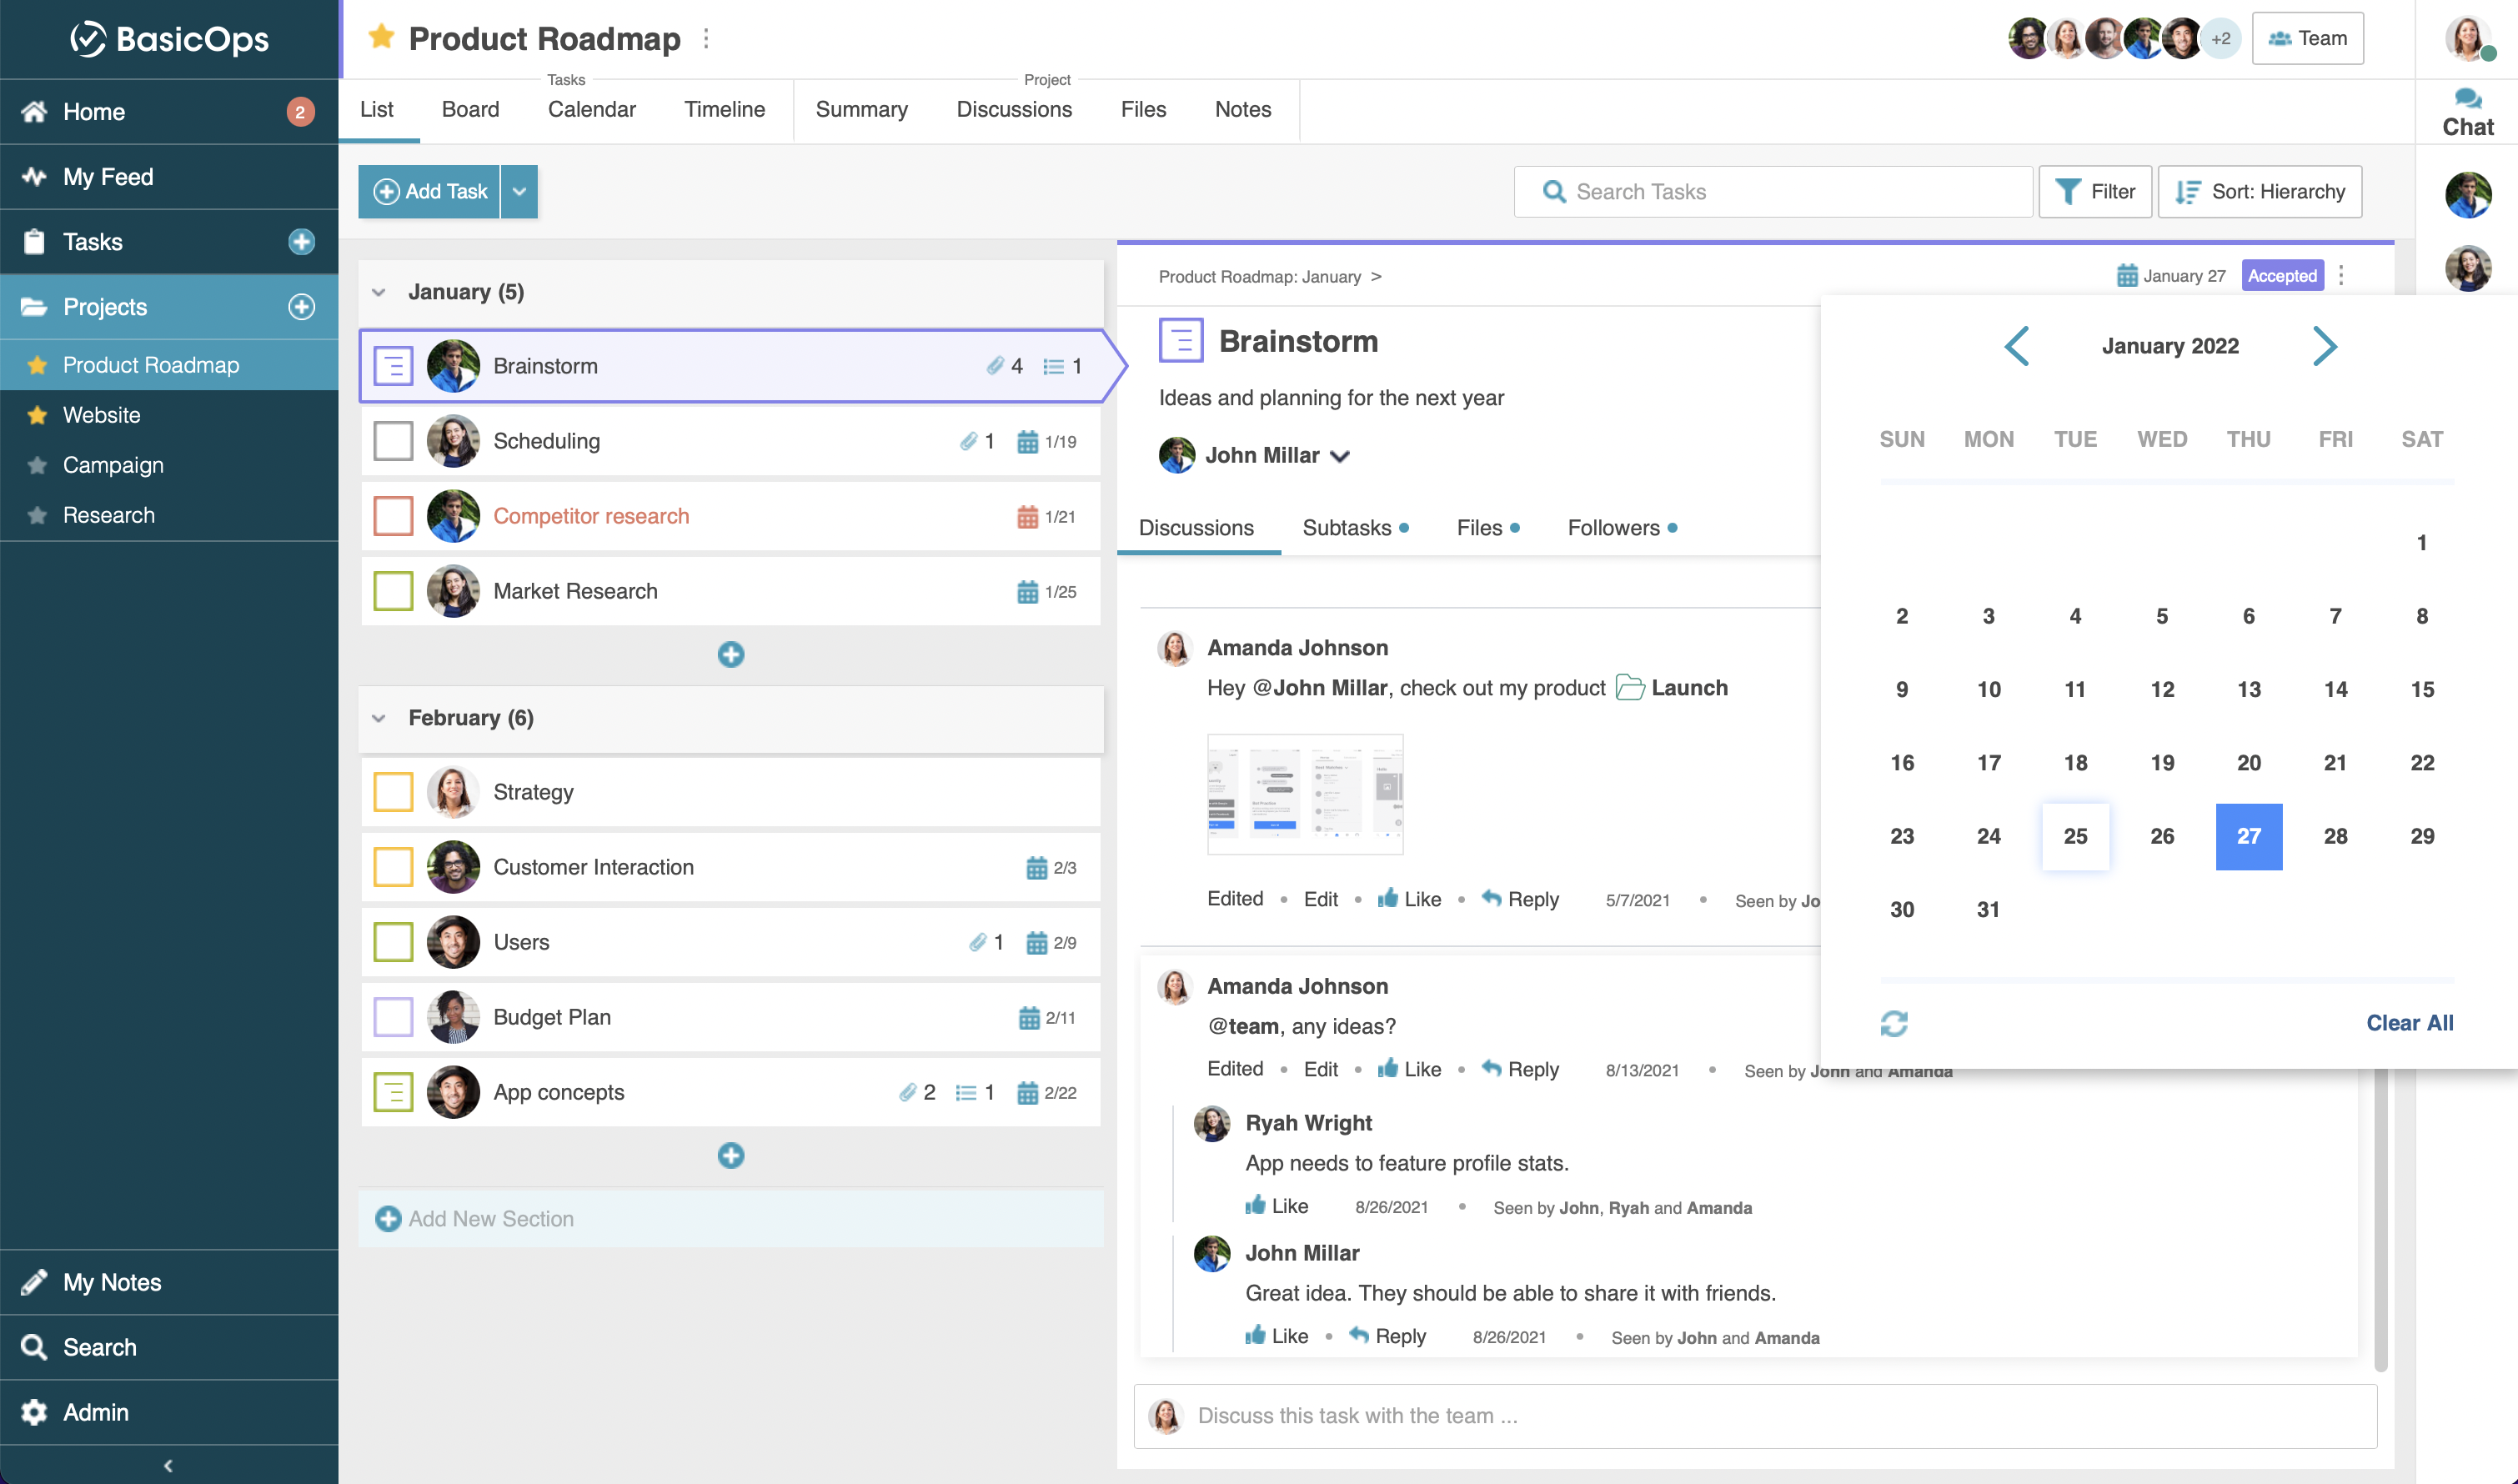This screenshot has height=1484, width=2518.
Task: Open the Chat panel
Action: pyautogui.click(x=2467, y=110)
